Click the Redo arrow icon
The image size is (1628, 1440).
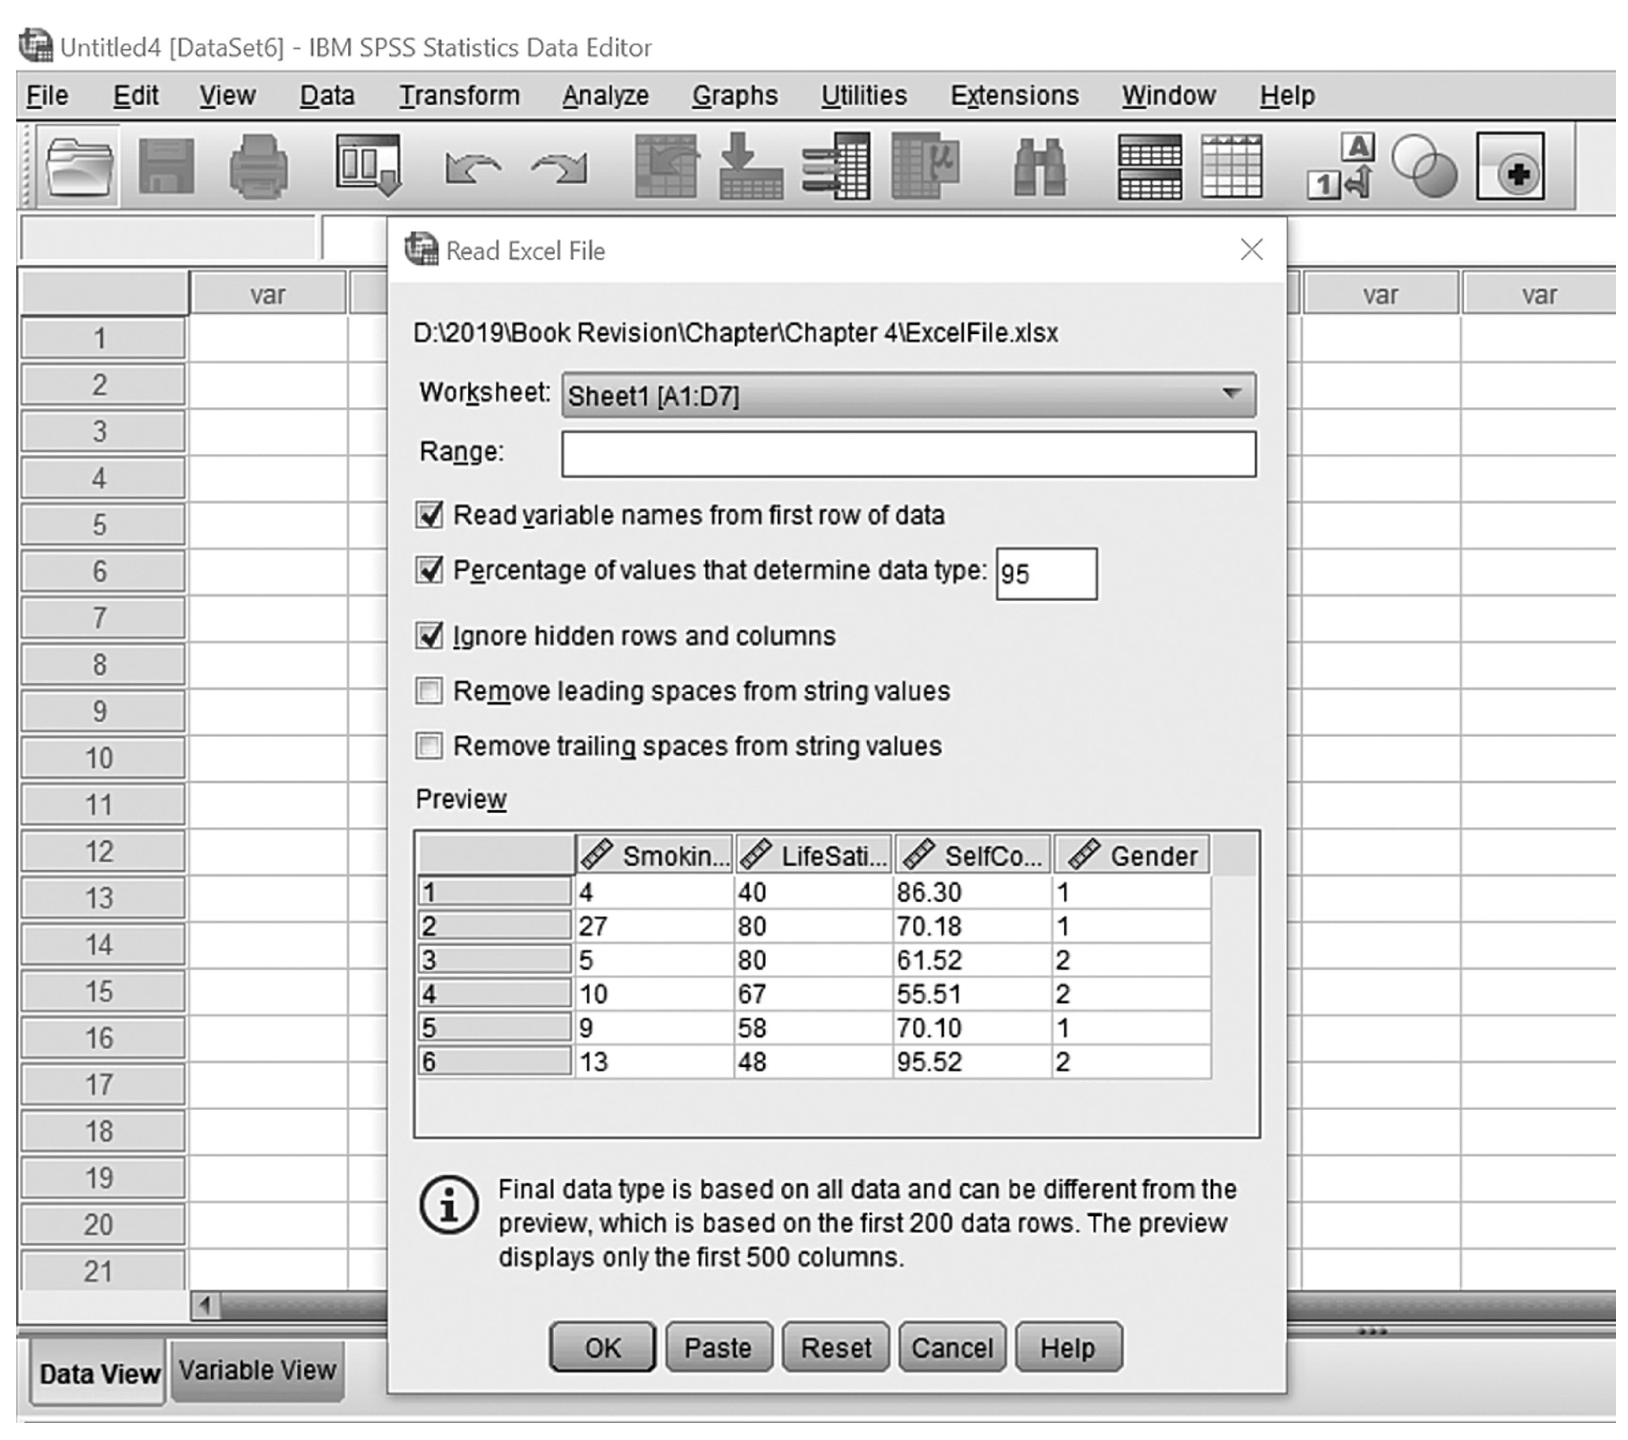pos(559,168)
